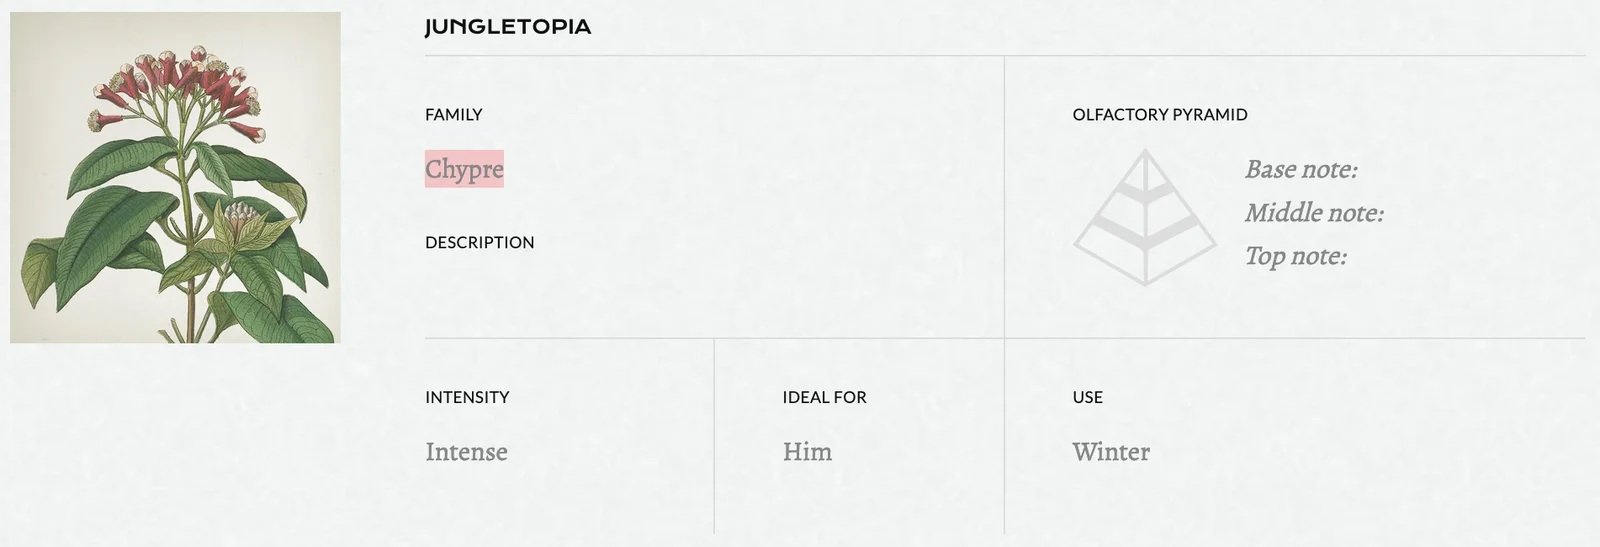Viewport: 1600px width, 547px height.
Task: Select the Top note entry
Action: tap(1295, 256)
